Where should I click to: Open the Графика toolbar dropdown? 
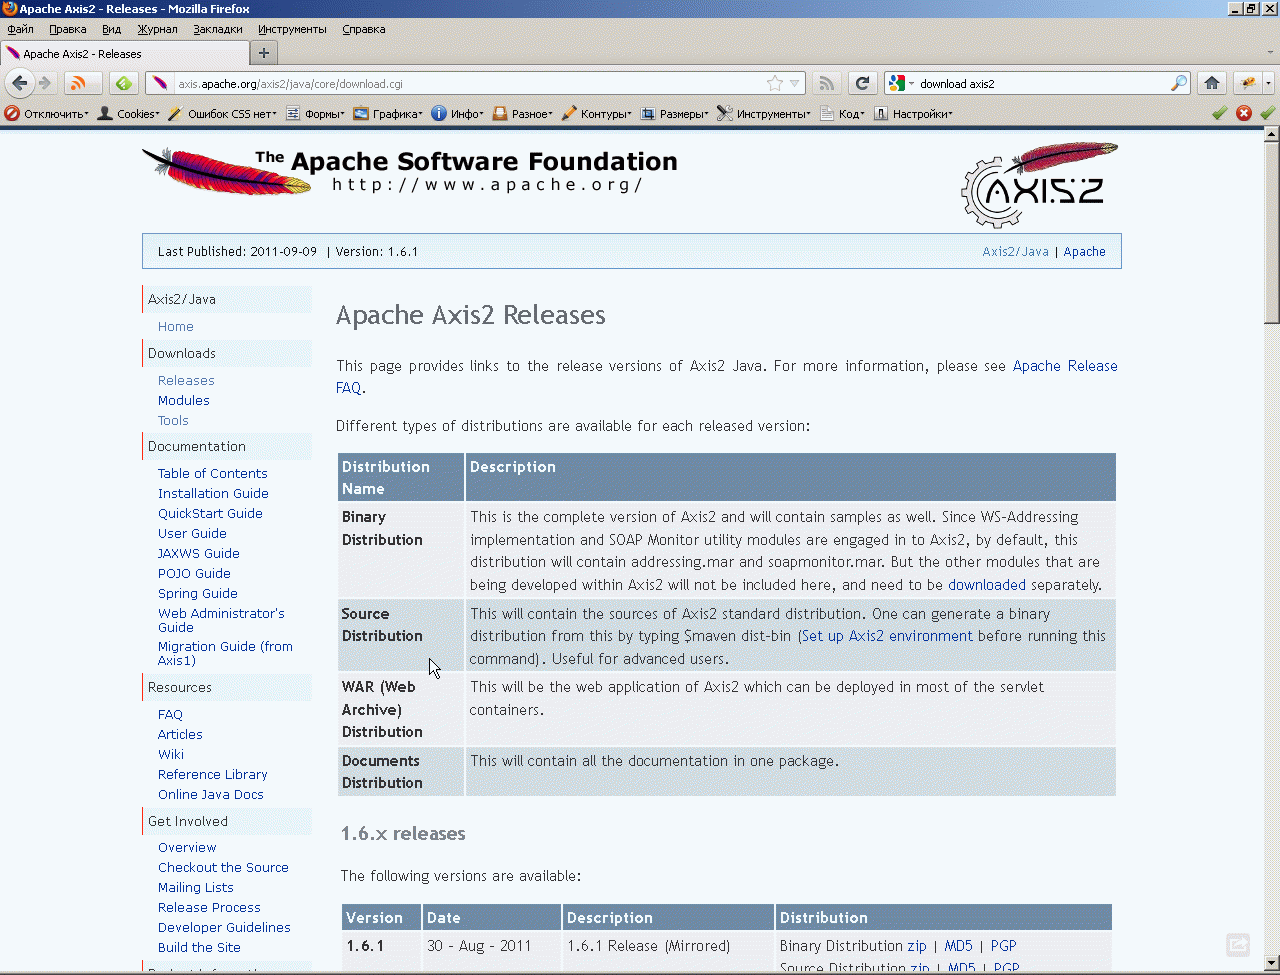pos(388,114)
